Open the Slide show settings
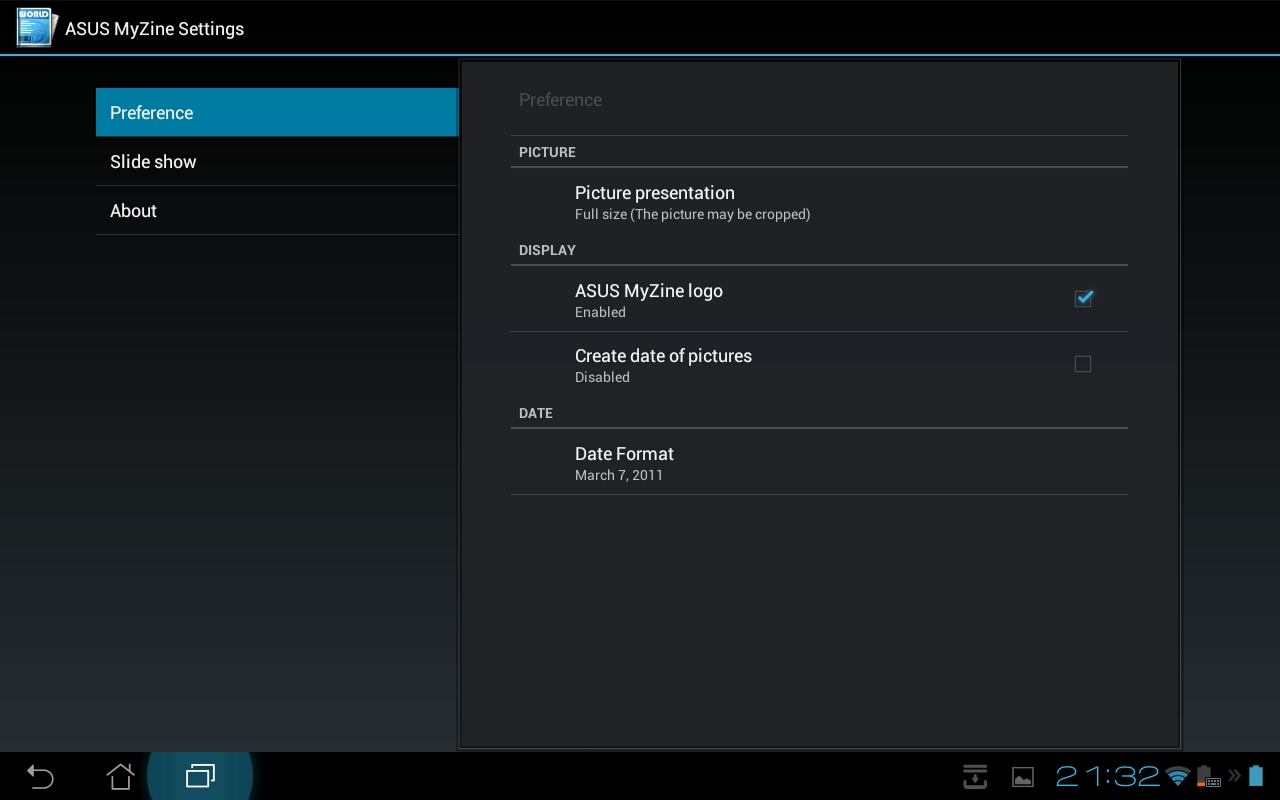 tap(277, 161)
